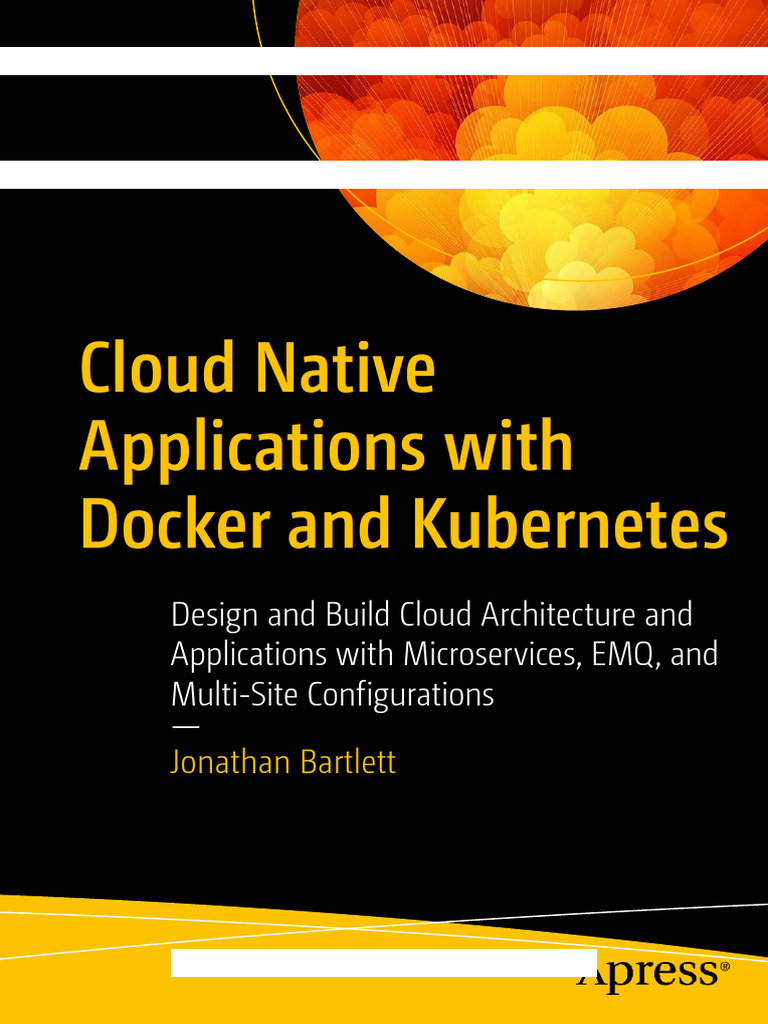Click subtitle line "Multi-Site Configurations"
This screenshot has width=768, height=1024.
pos(332,696)
